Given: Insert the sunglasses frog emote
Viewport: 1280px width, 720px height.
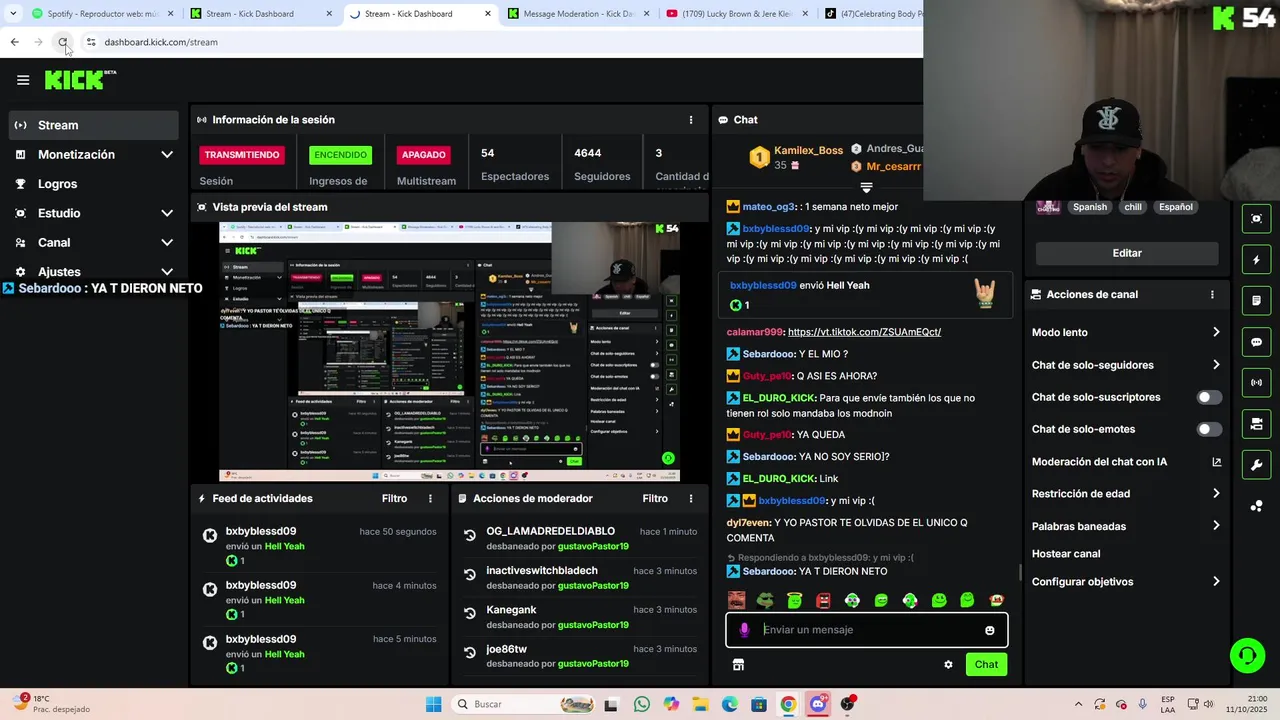Looking at the screenshot, I should click(x=765, y=600).
